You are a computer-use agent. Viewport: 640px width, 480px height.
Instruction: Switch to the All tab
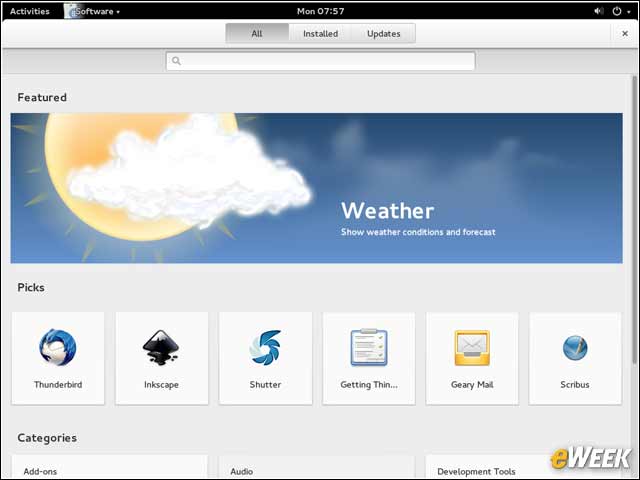click(257, 33)
